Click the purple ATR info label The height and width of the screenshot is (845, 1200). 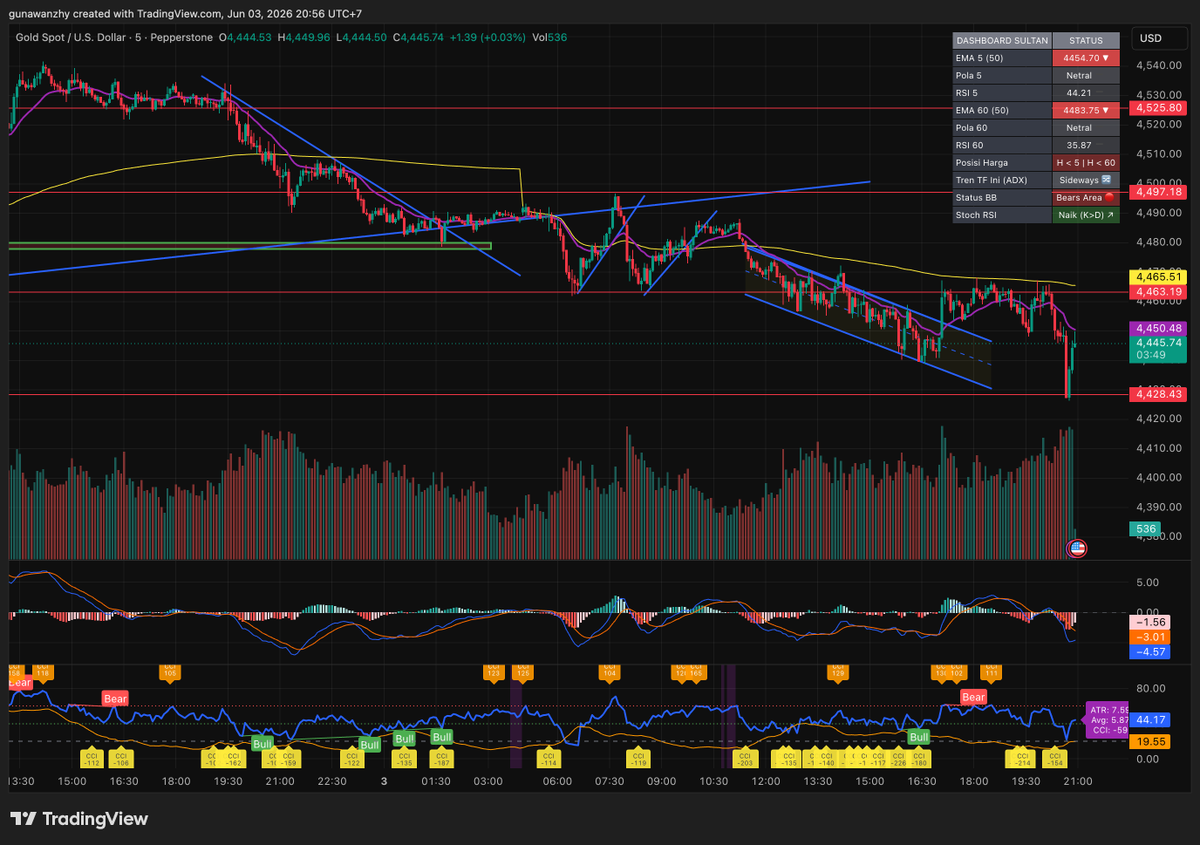[x=1106, y=719]
